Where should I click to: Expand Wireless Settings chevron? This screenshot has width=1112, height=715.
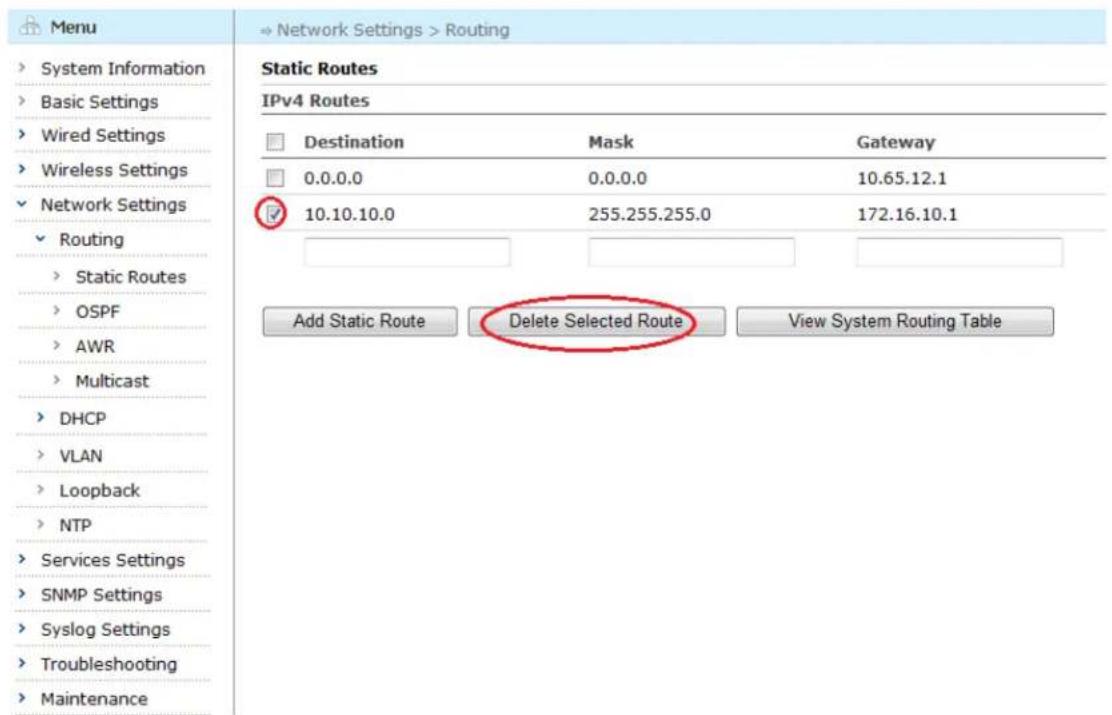(x=22, y=169)
